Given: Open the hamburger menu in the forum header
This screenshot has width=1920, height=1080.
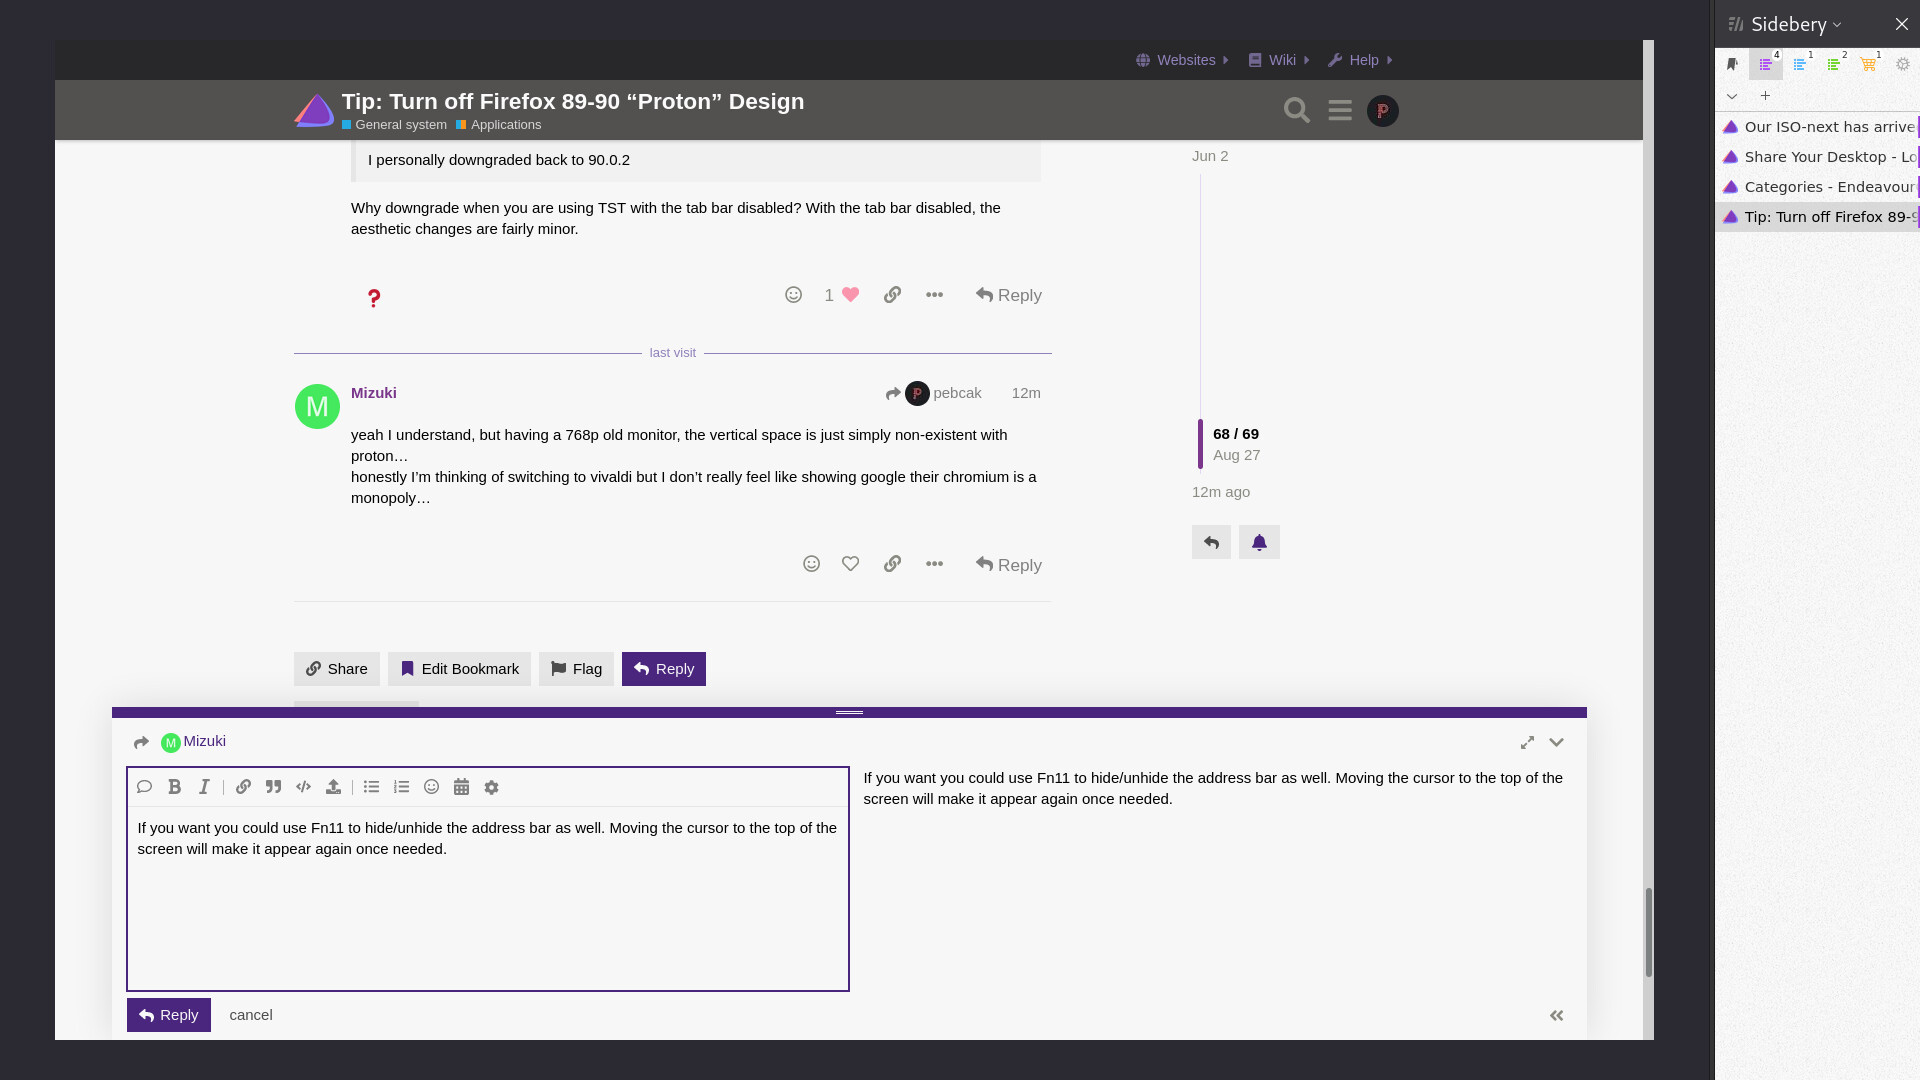Looking at the screenshot, I should tap(1340, 110).
